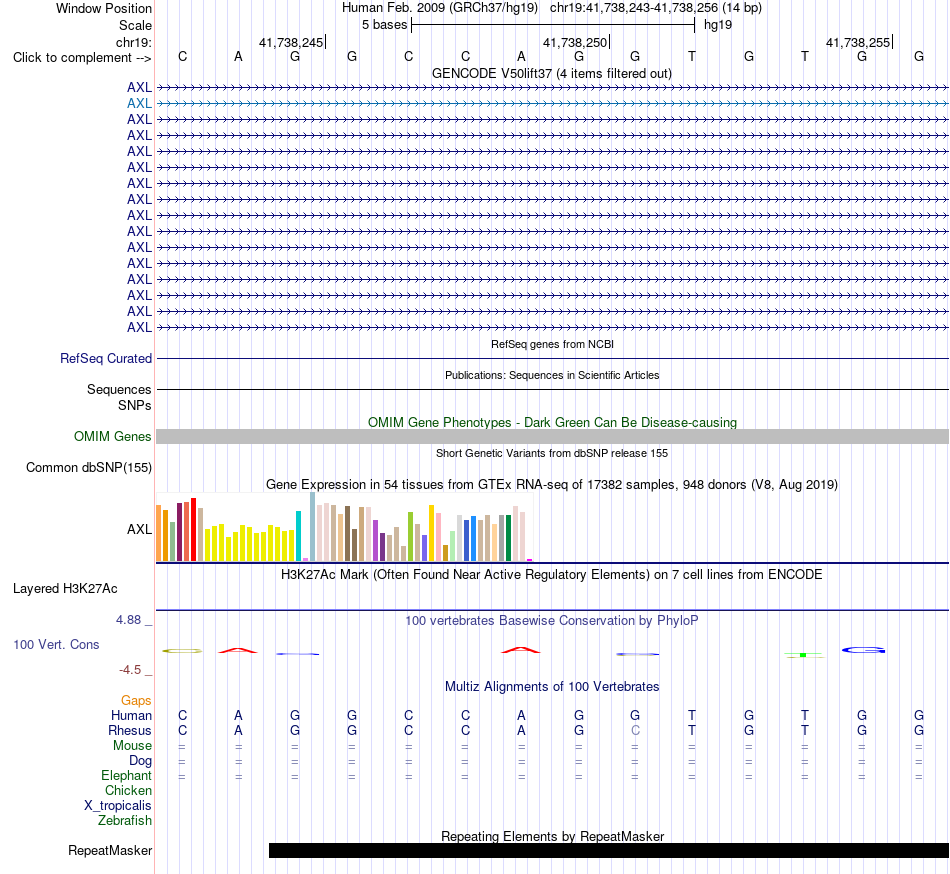
Task: Click the OMIM Genes label
Action: click(113, 436)
